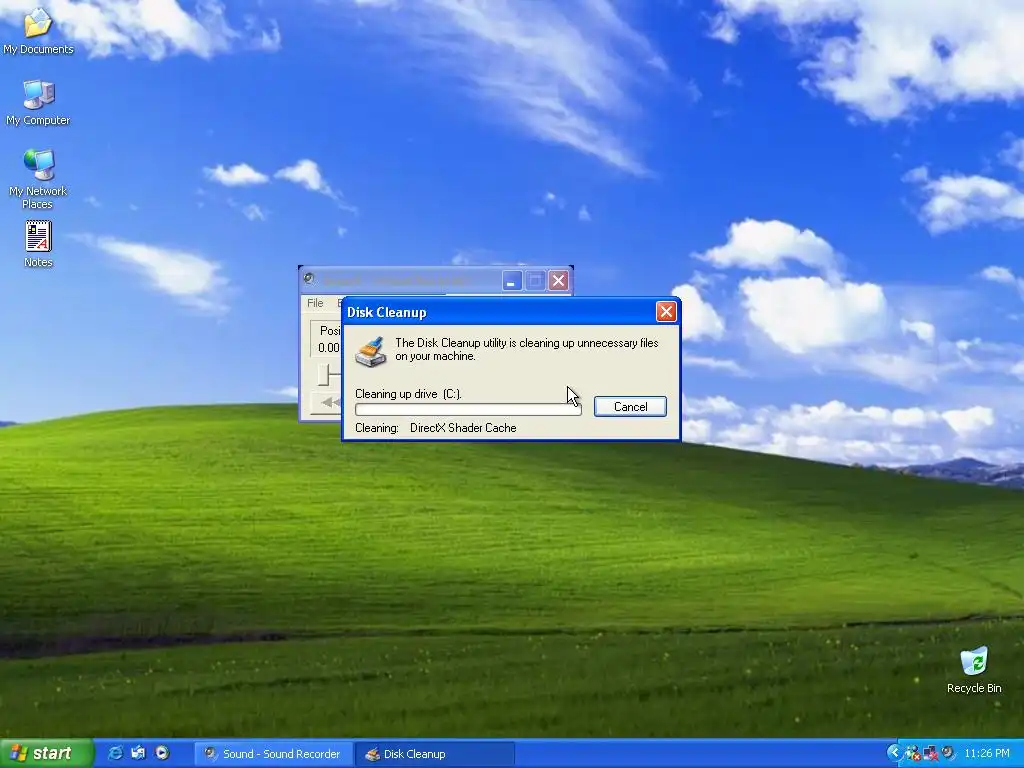This screenshot has width=1024, height=768.
Task: Switch to Sound Recorder taskbar button
Action: pyautogui.click(x=274, y=754)
